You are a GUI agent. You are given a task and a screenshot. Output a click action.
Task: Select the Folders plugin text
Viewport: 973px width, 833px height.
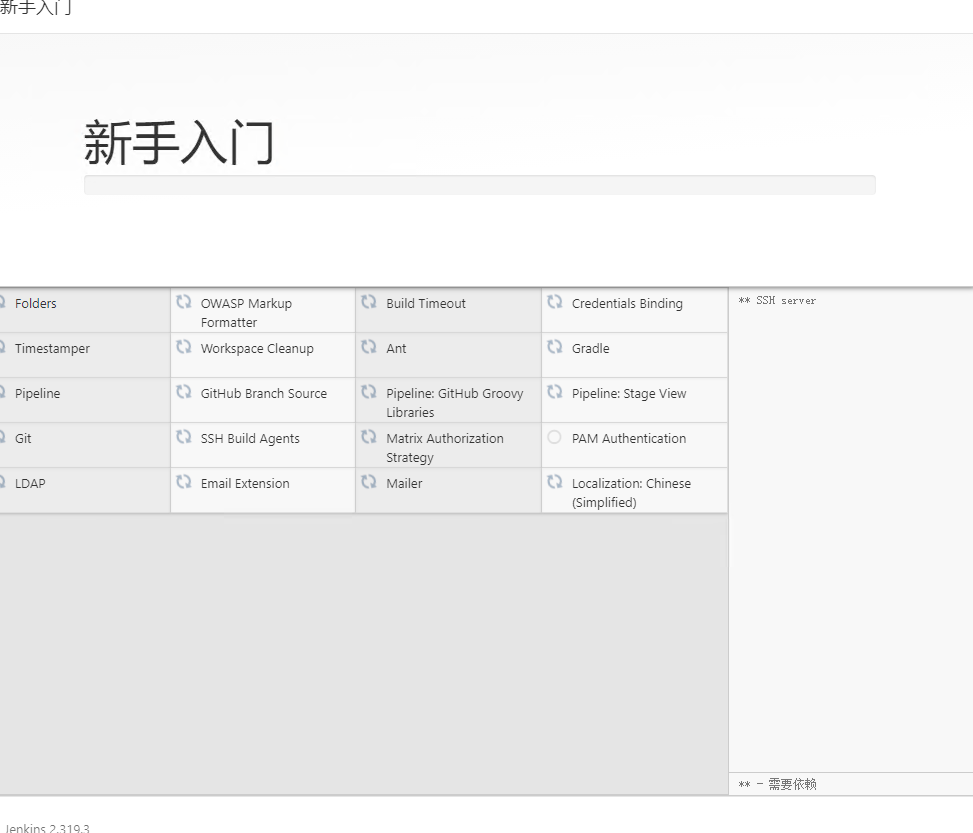pyautogui.click(x=36, y=304)
